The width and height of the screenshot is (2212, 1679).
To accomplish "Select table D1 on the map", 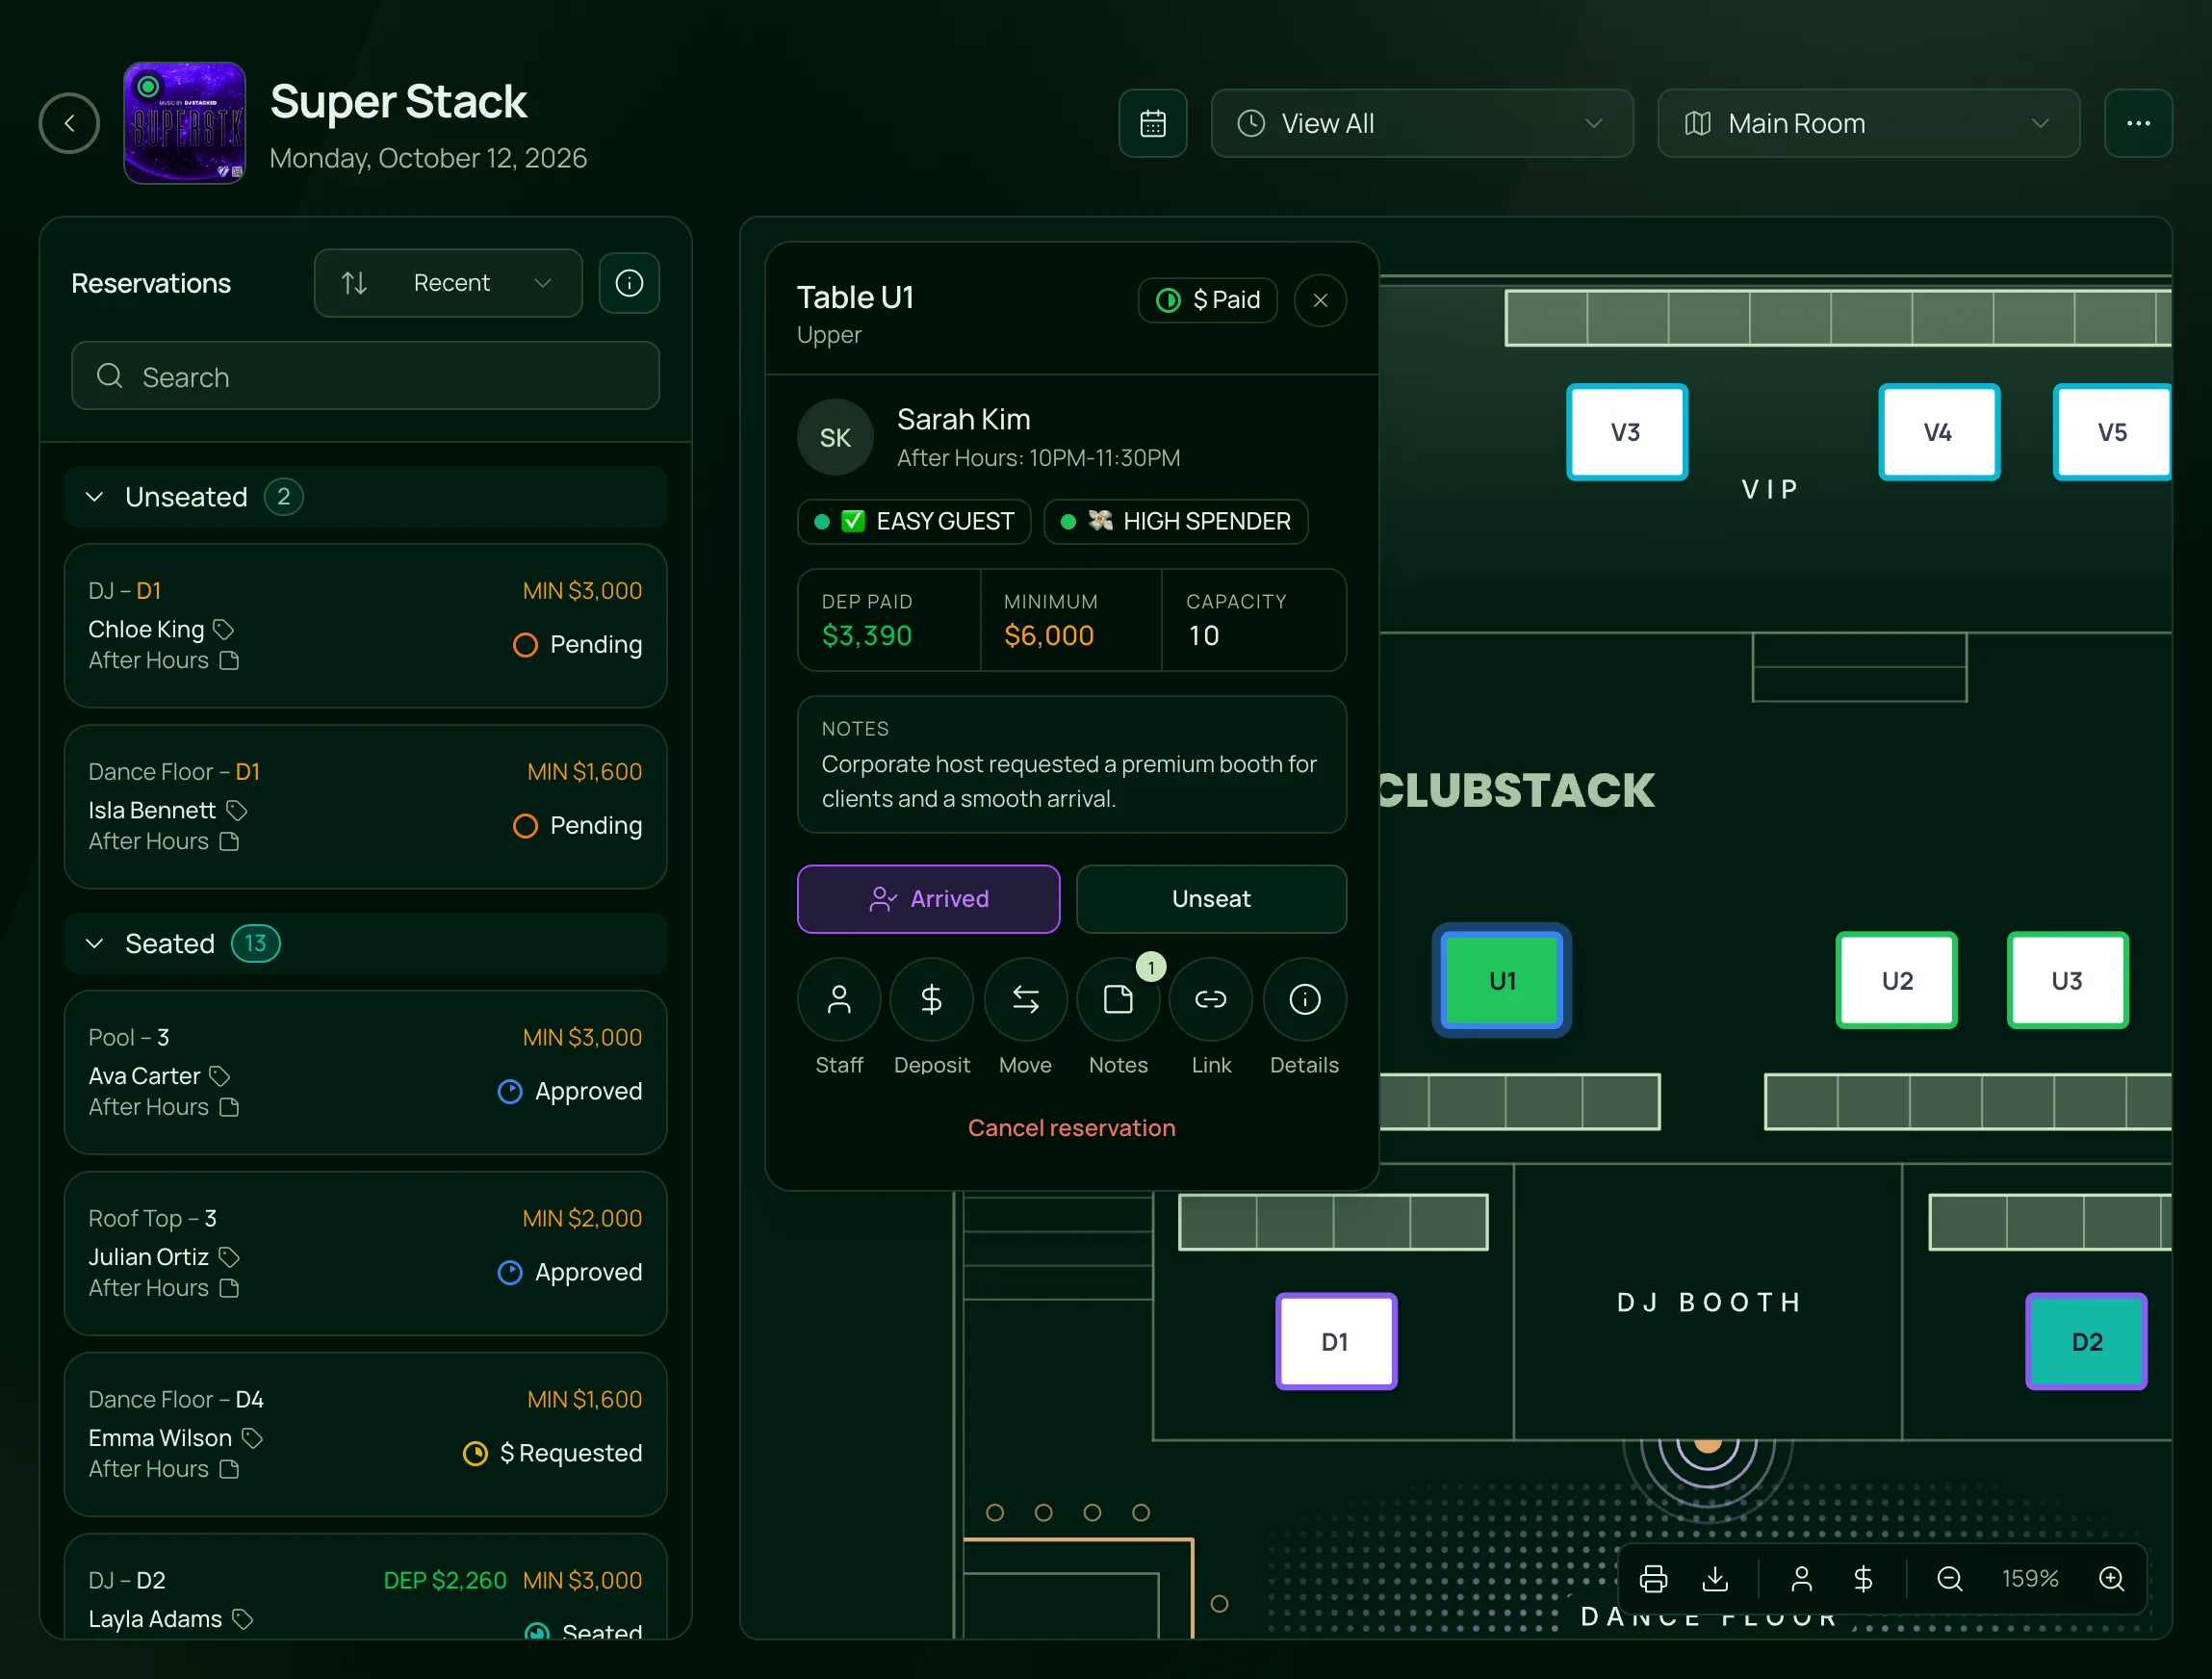I will [x=1336, y=1342].
